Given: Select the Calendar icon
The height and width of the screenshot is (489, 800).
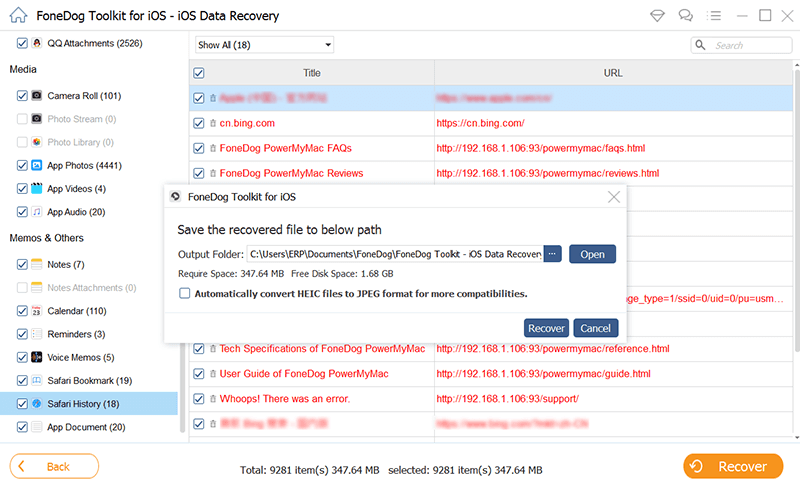Looking at the screenshot, I should tap(37, 311).
